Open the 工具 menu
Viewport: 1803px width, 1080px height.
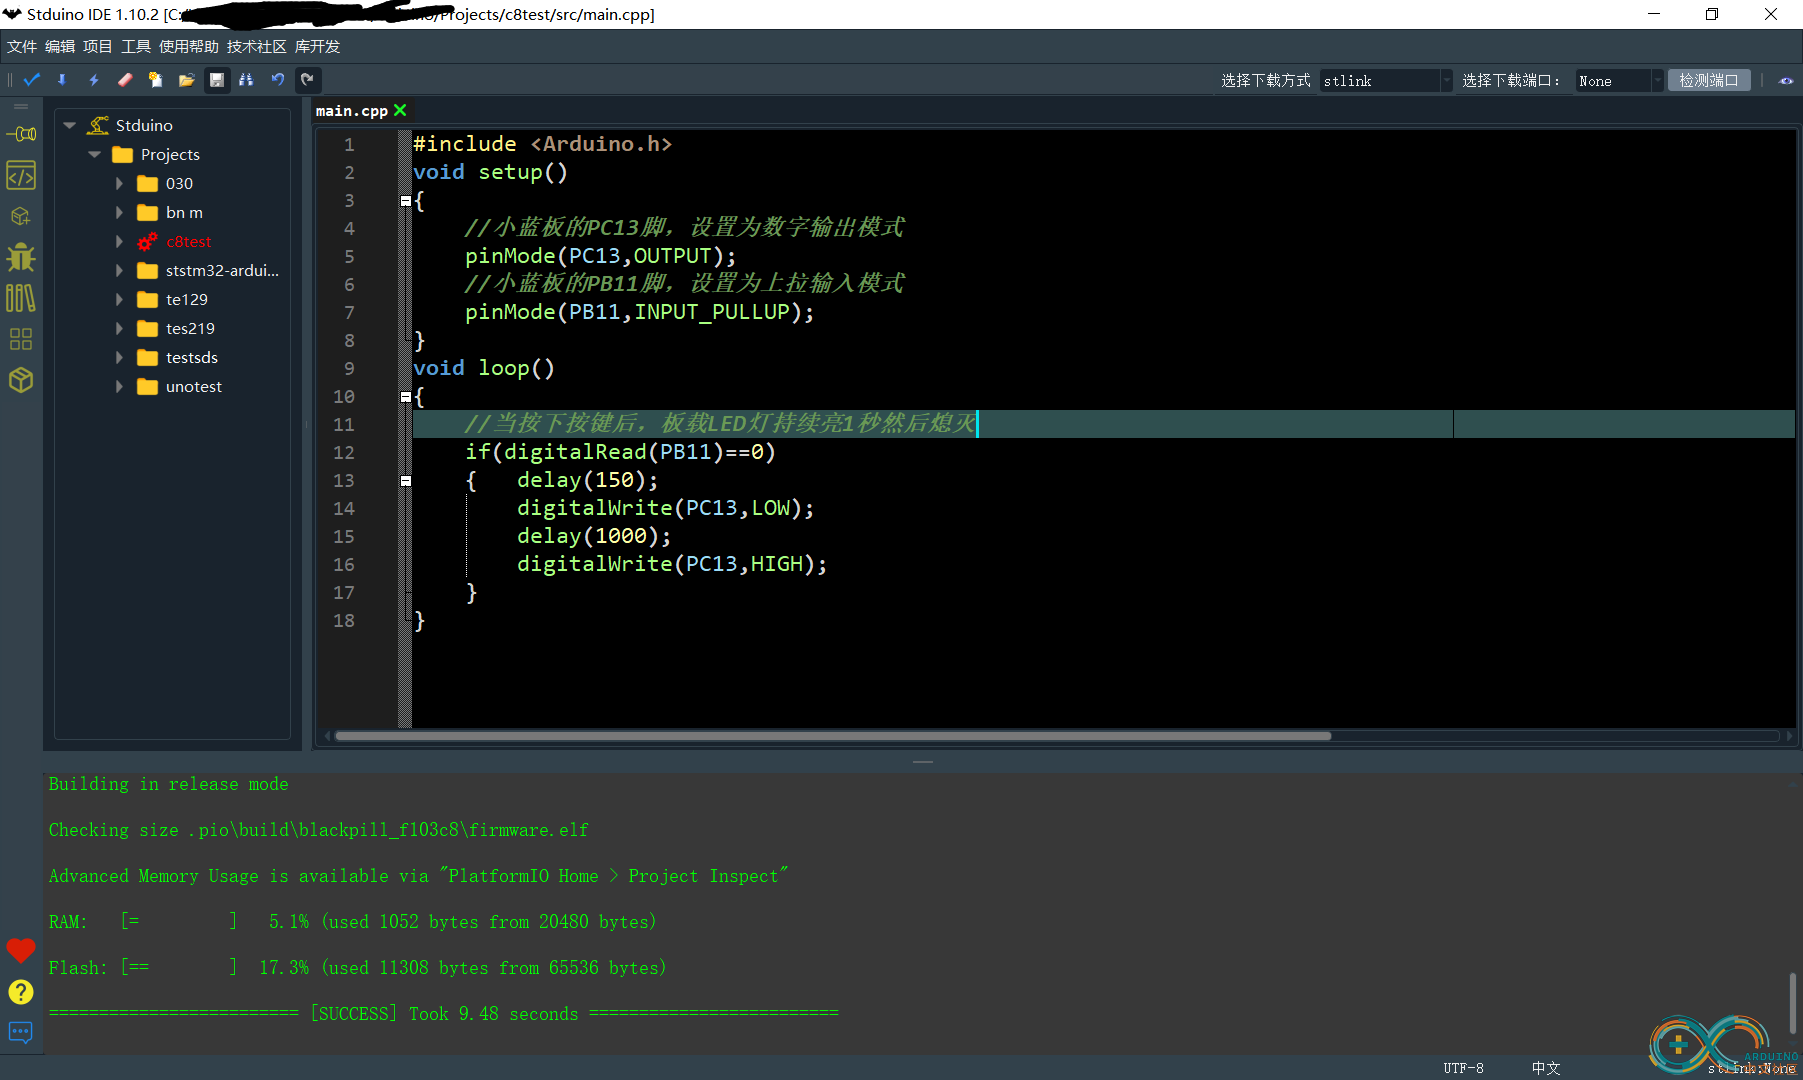136,46
